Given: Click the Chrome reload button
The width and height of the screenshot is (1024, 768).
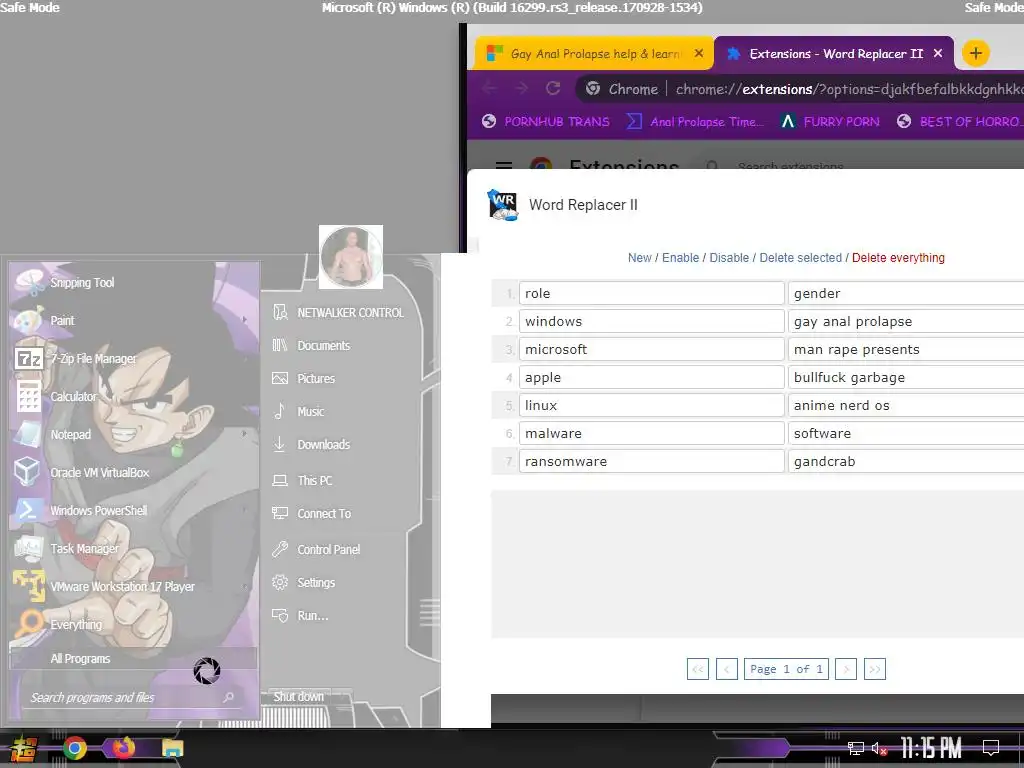Looking at the screenshot, I should pyautogui.click(x=553, y=88).
